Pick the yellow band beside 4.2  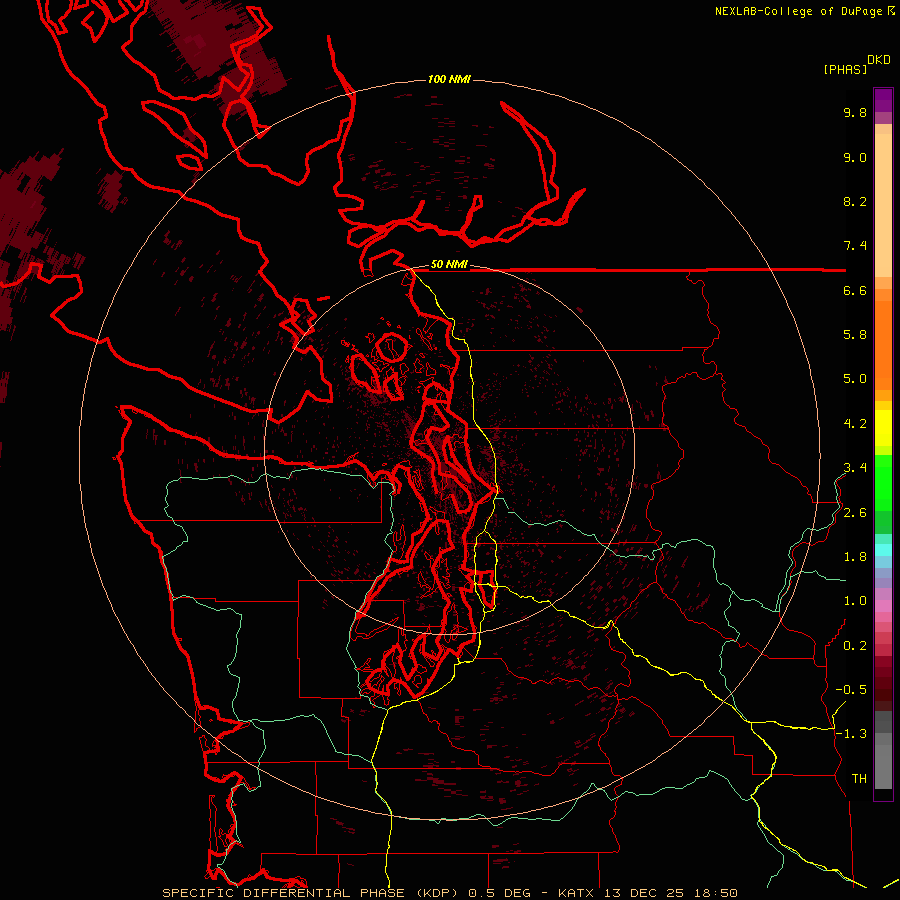pos(883,428)
